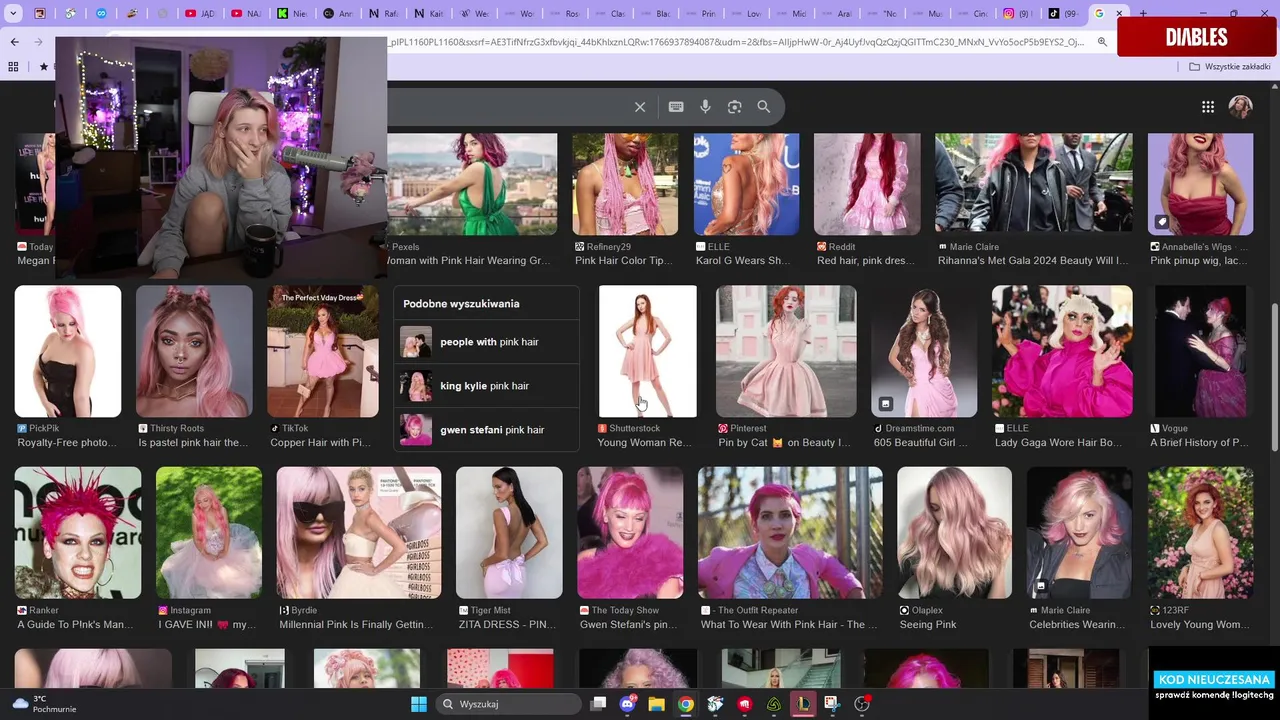Open the Pinterest Pin by Cat thumbnail
The width and height of the screenshot is (1280, 720).
click(786, 351)
